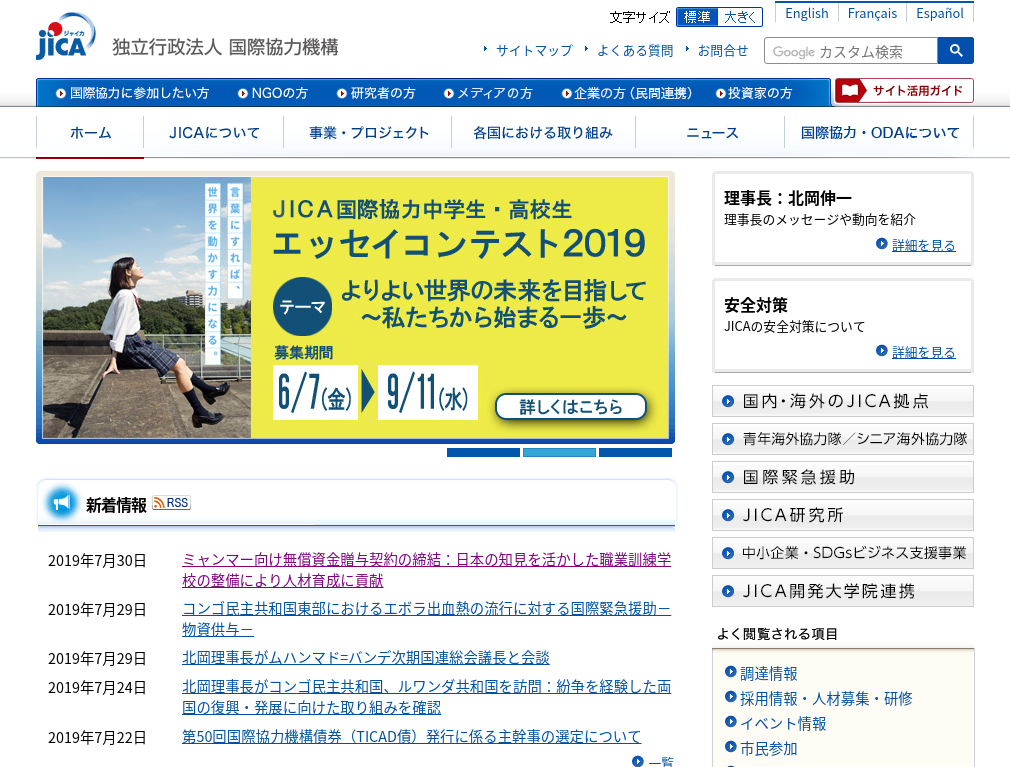
Task: Select the JICAについて tab
Action: click(x=214, y=133)
